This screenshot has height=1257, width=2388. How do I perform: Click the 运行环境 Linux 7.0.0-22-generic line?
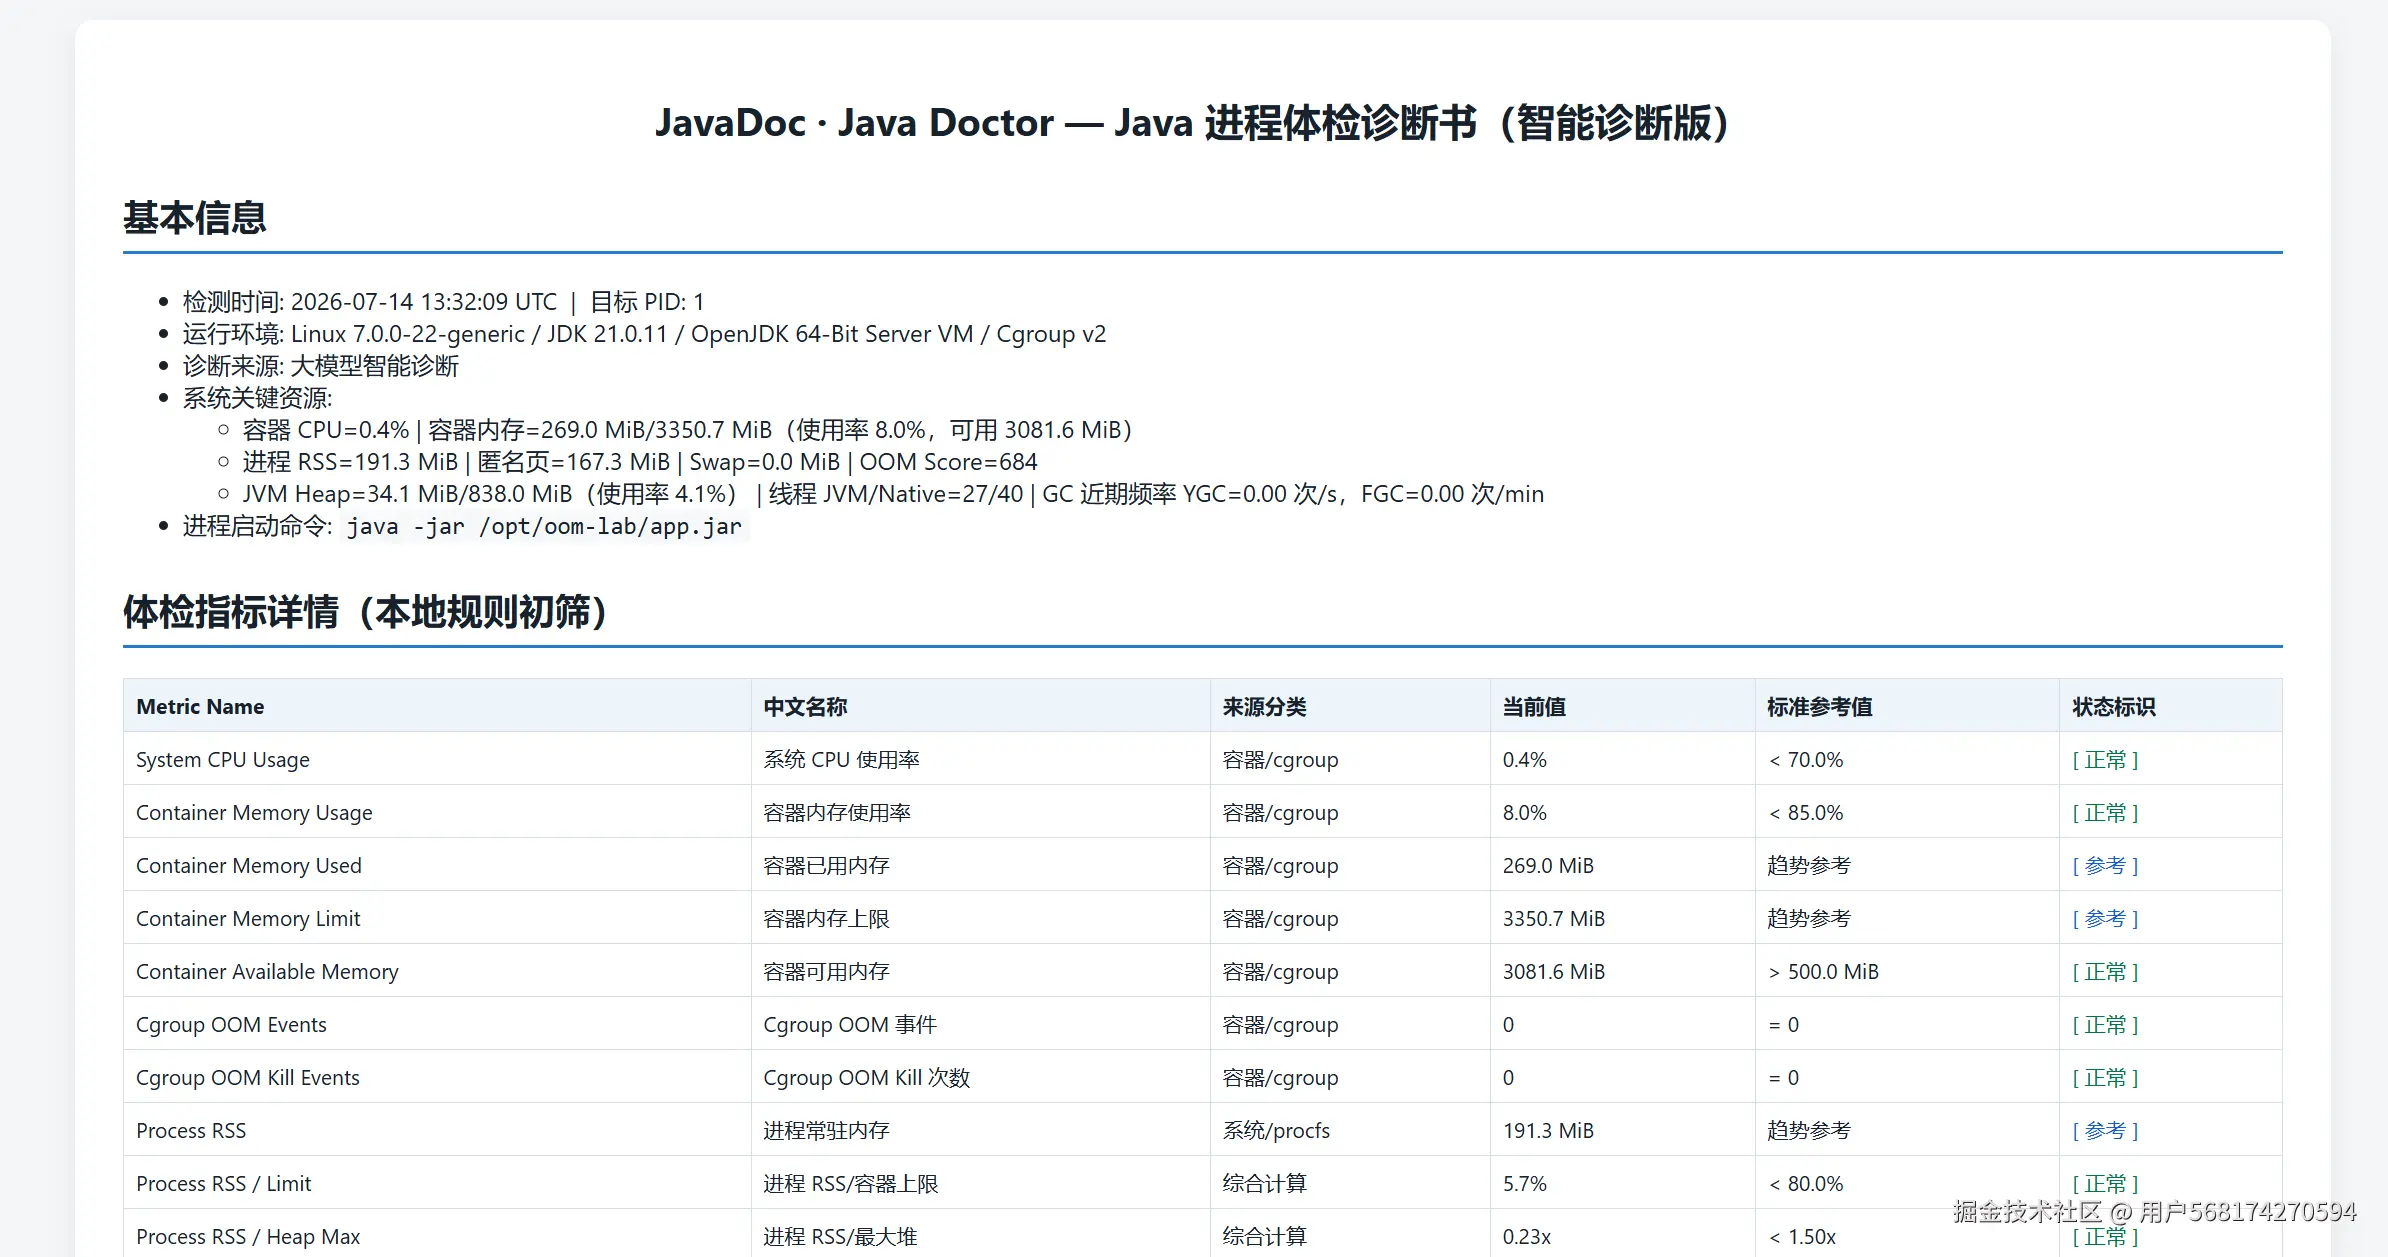pos(644,333)
